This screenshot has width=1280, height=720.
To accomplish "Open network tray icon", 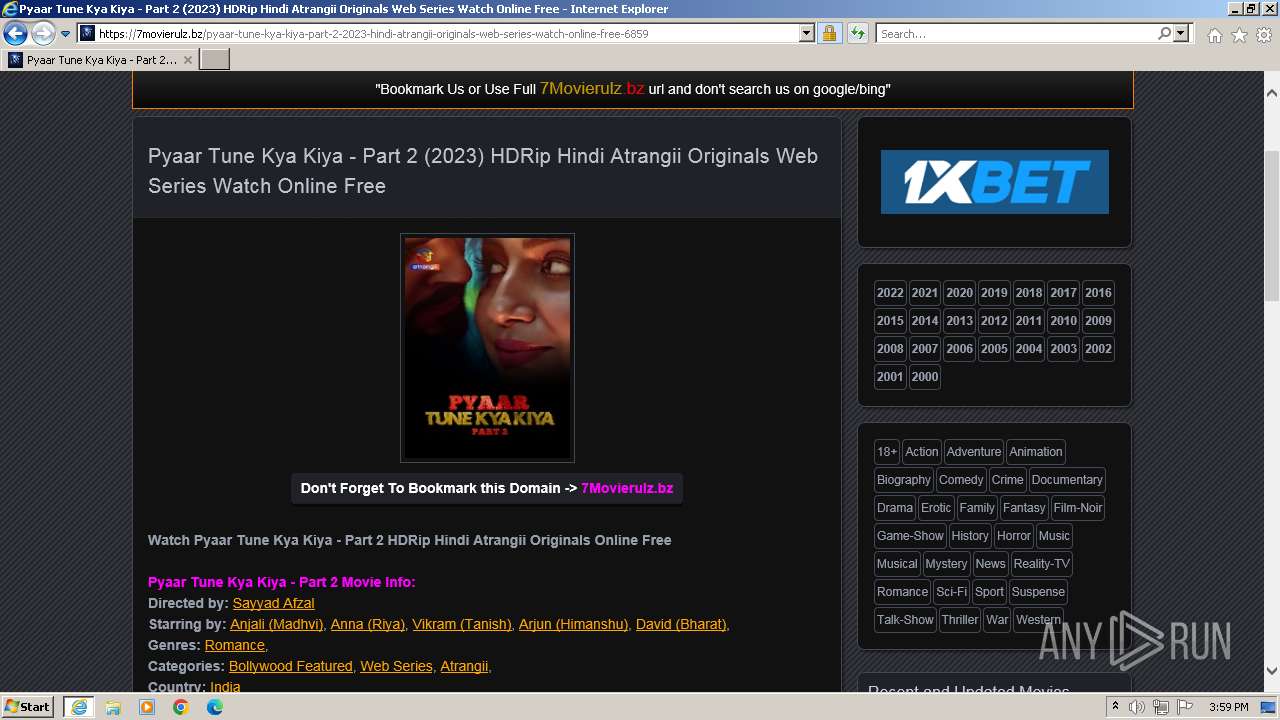I will (x=1161, y=707).
